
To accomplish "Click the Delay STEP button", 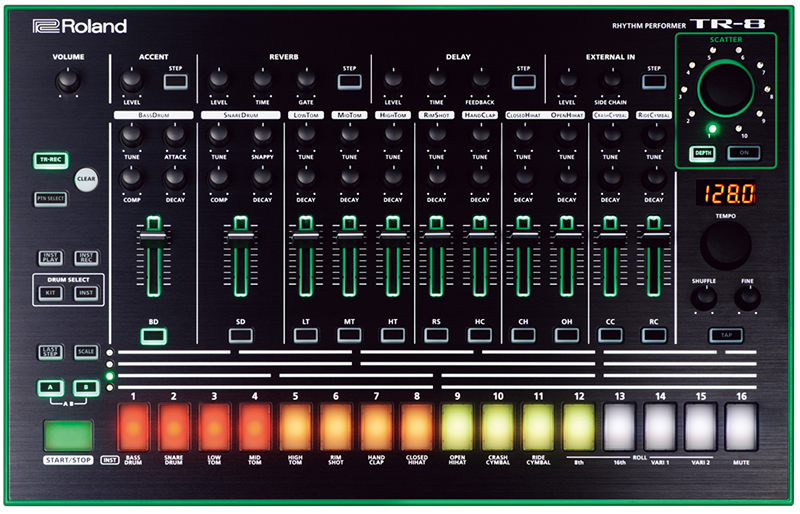I will [x=523, y=82].
